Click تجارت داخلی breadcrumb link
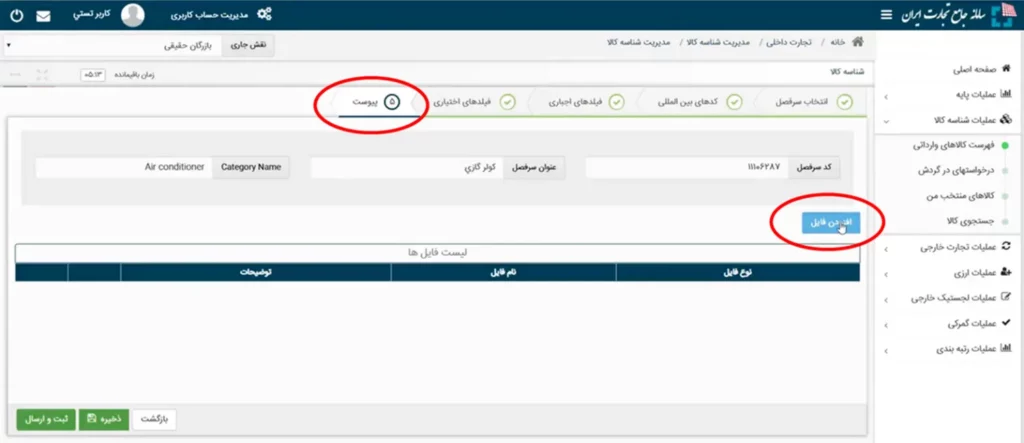The image size is (1024, 443). coord(790,42)
